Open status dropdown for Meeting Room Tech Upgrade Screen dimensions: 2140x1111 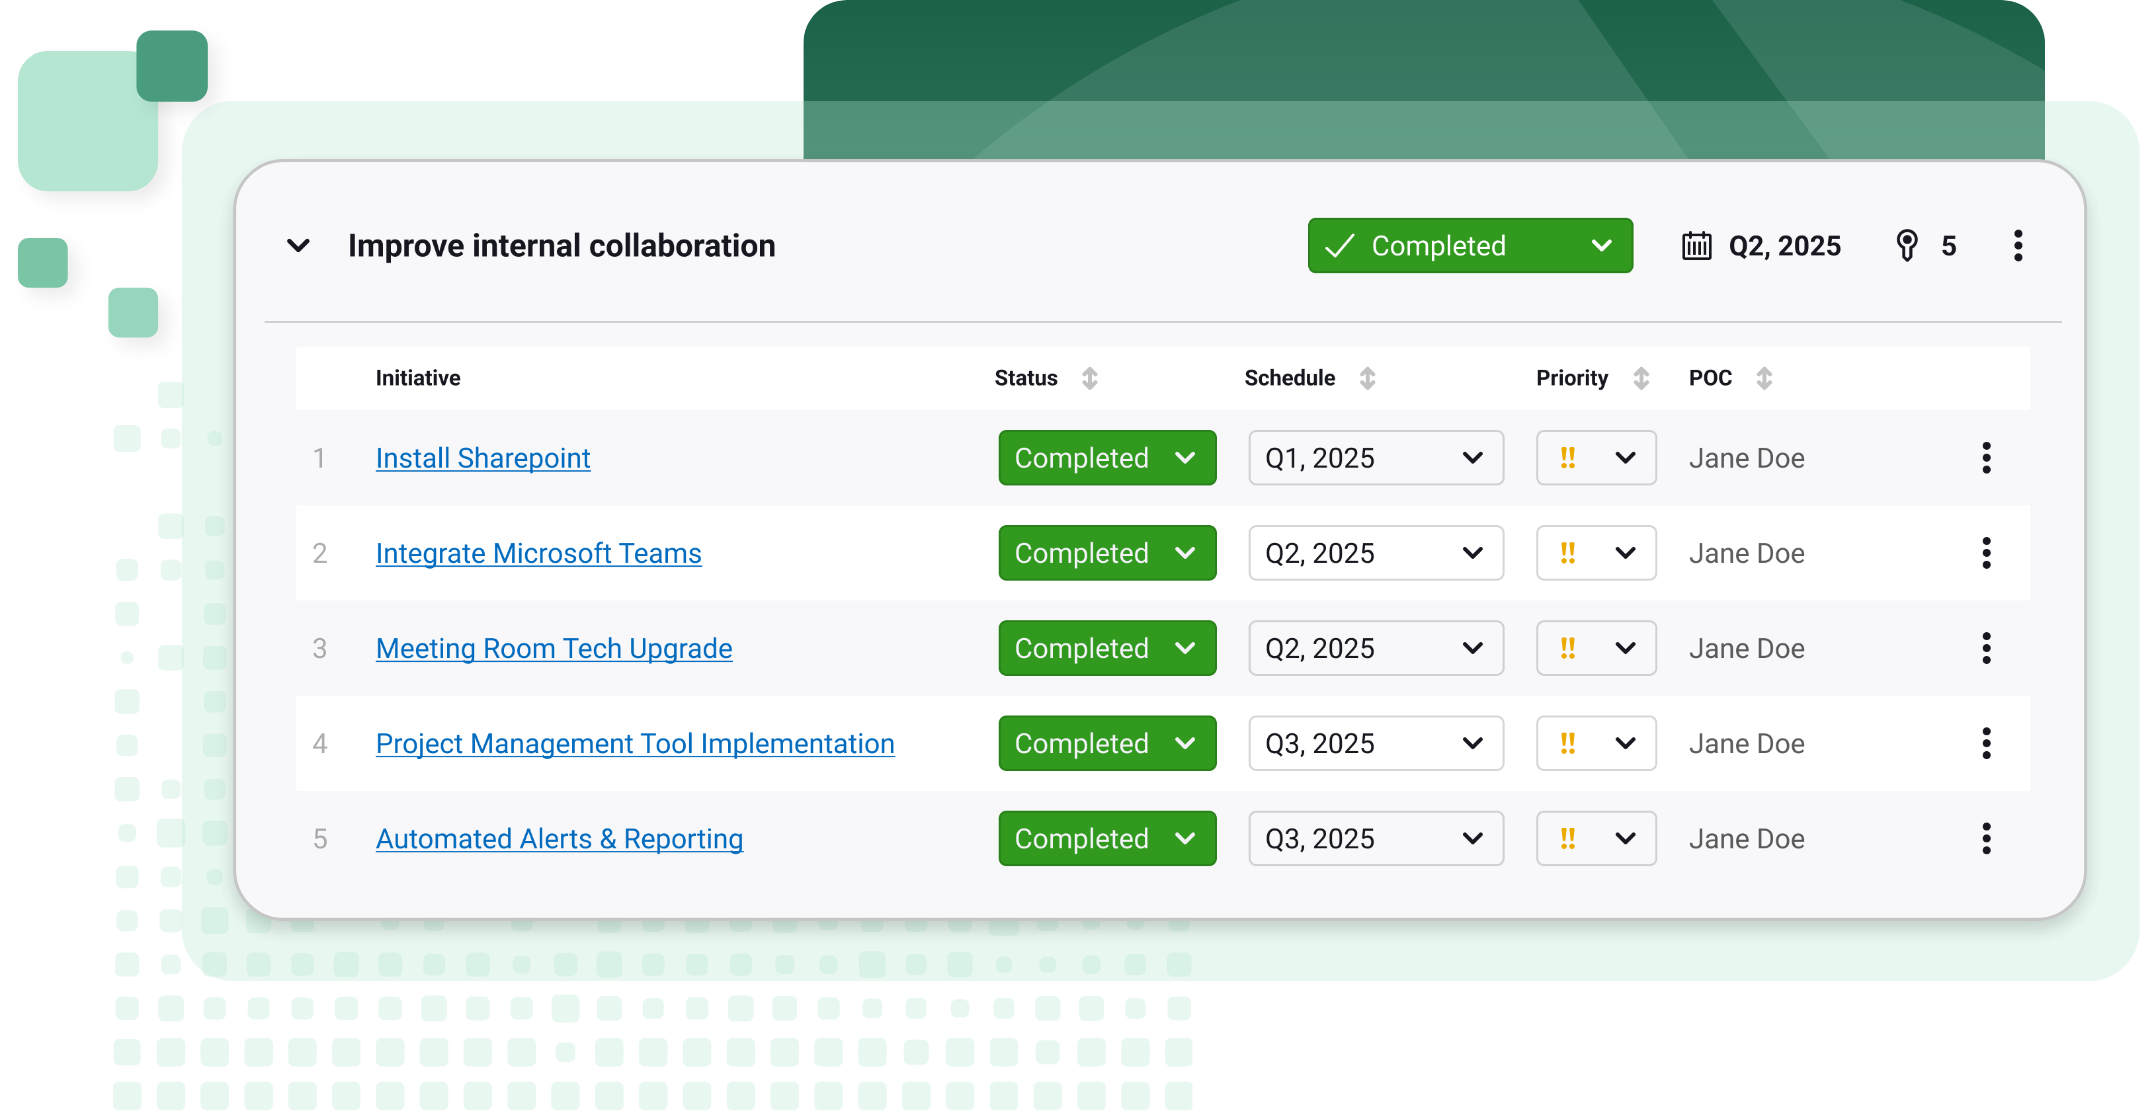click(1107, 648)
